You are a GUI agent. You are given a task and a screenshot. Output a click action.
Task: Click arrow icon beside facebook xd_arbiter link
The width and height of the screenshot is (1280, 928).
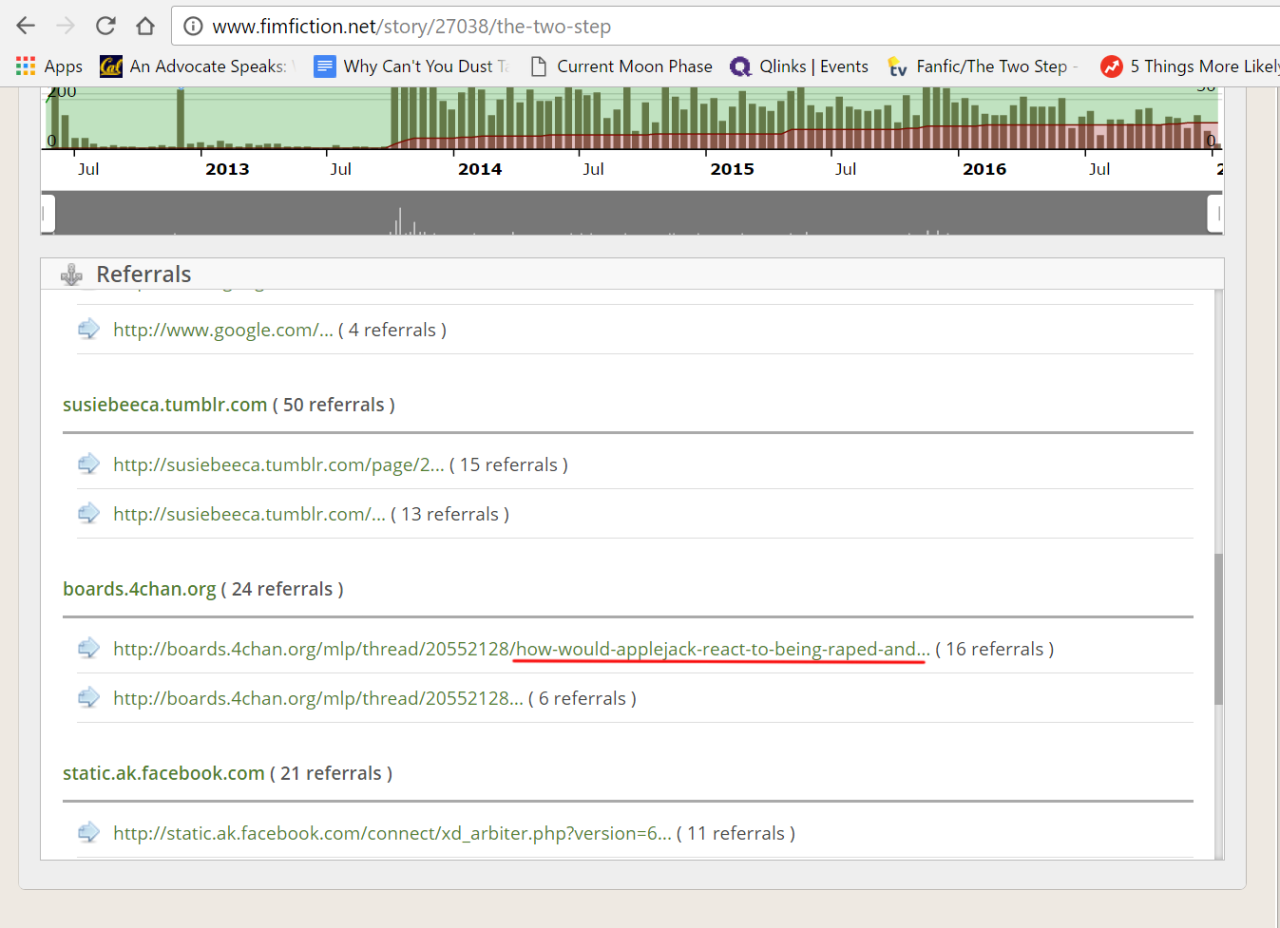pos(89,832)
